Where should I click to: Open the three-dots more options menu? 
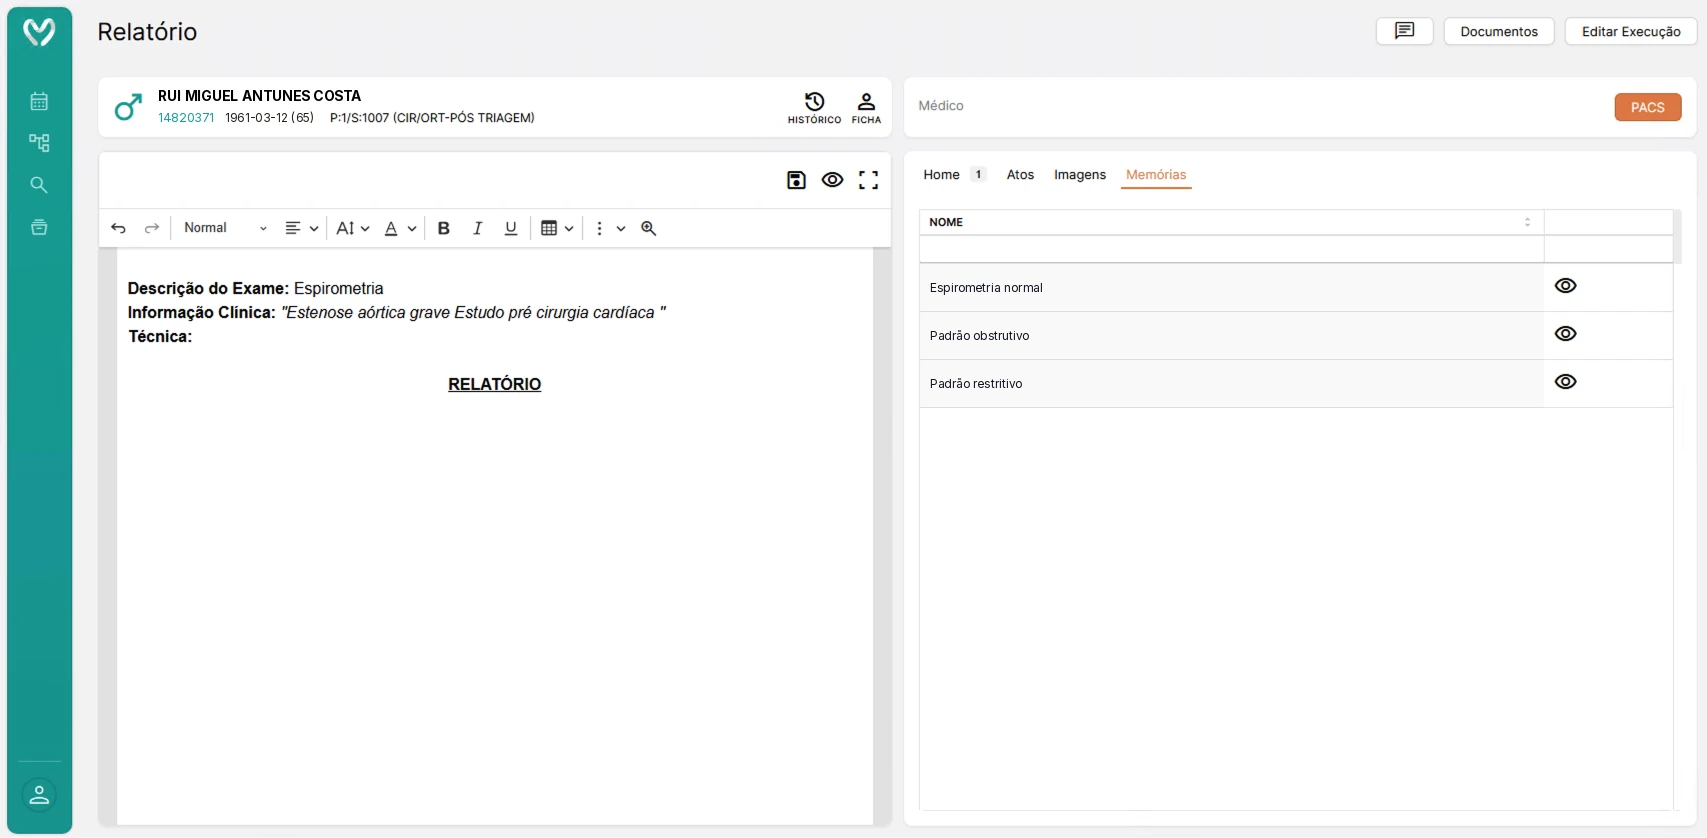click(599, 228)
